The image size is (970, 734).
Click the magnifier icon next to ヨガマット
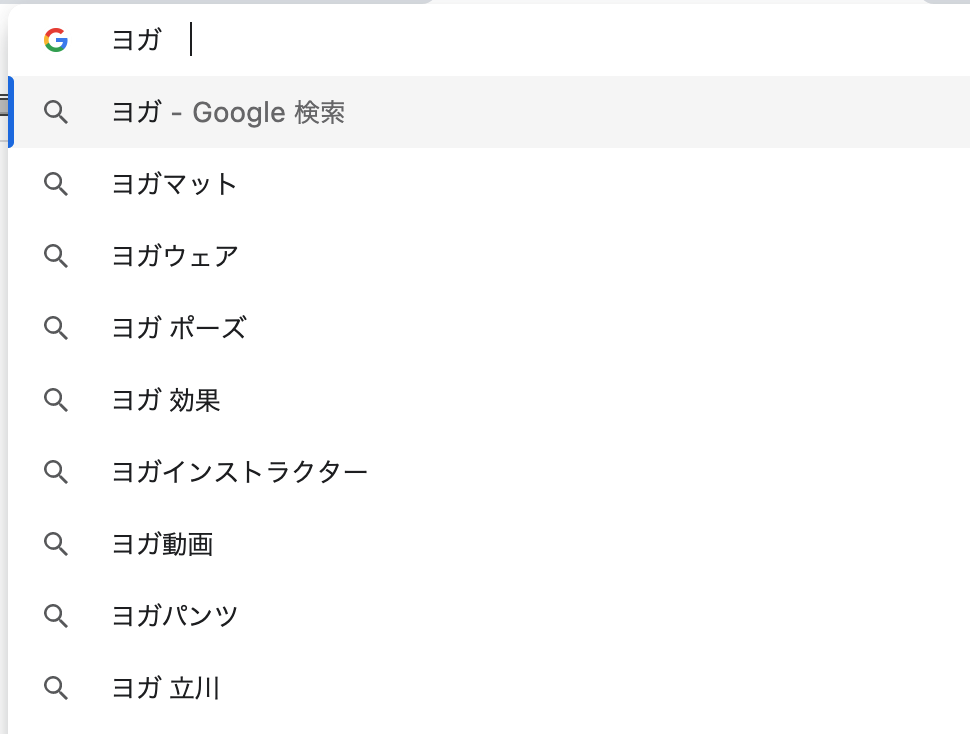56,184
